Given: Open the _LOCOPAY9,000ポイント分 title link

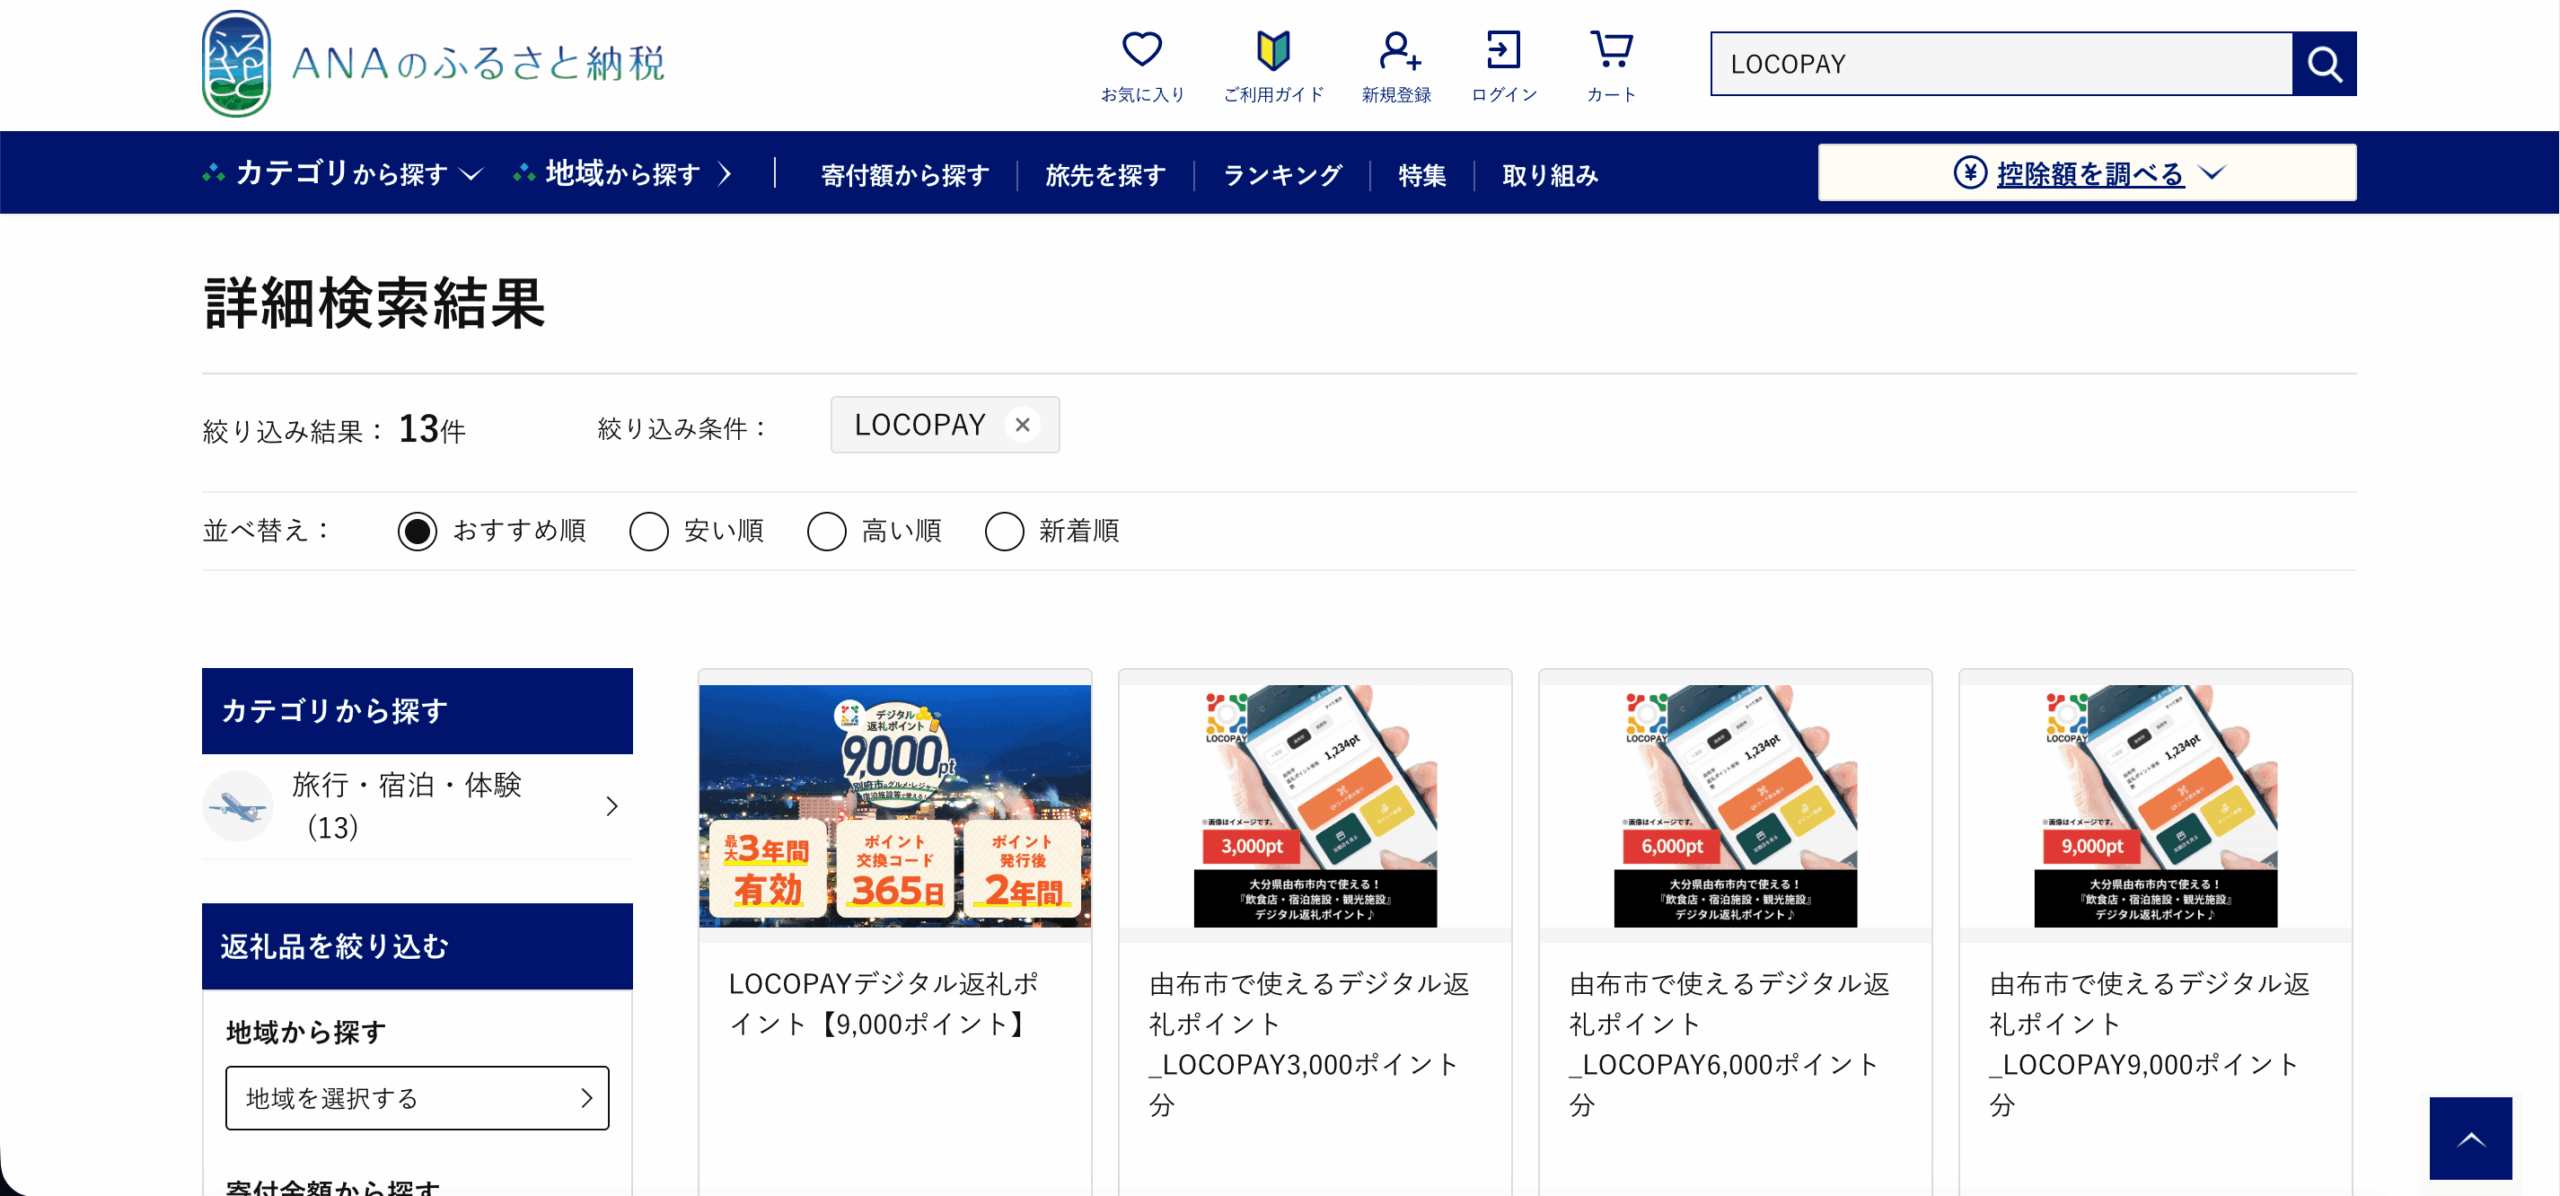Looking at the screenshot, I should pyautogui.click(x=2149, y=1044).
